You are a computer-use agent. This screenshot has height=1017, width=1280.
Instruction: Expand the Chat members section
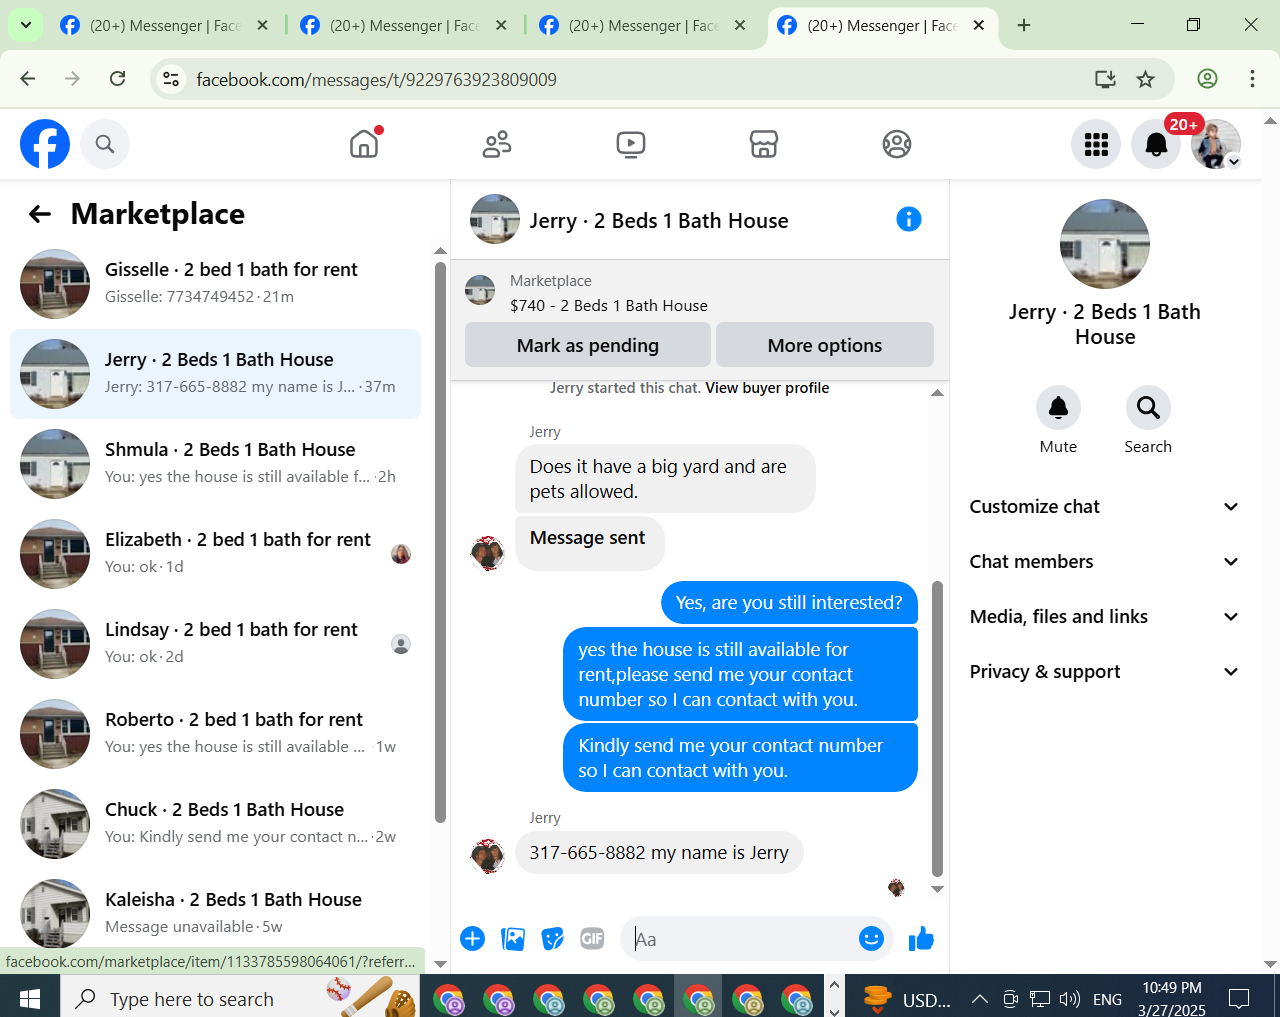click(1104, 562)
